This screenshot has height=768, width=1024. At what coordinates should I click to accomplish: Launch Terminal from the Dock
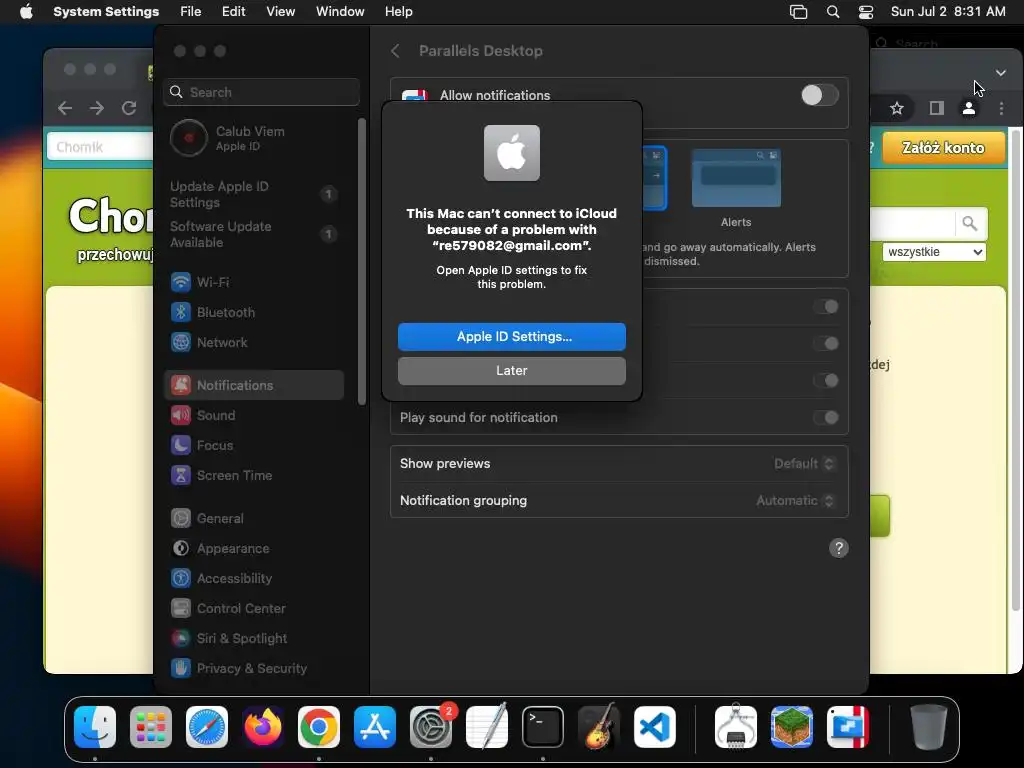click(x=543, y=727)
